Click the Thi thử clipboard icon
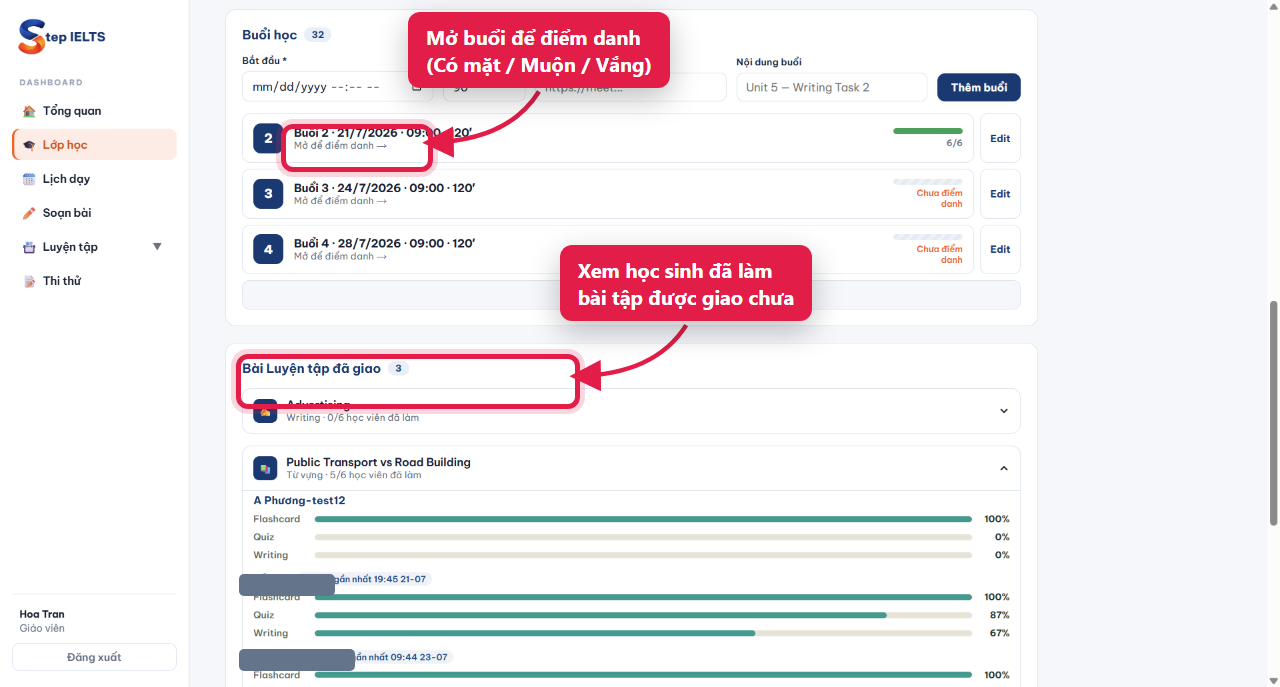Viewport: 1280px width, 687px height. tap(29, 281)
